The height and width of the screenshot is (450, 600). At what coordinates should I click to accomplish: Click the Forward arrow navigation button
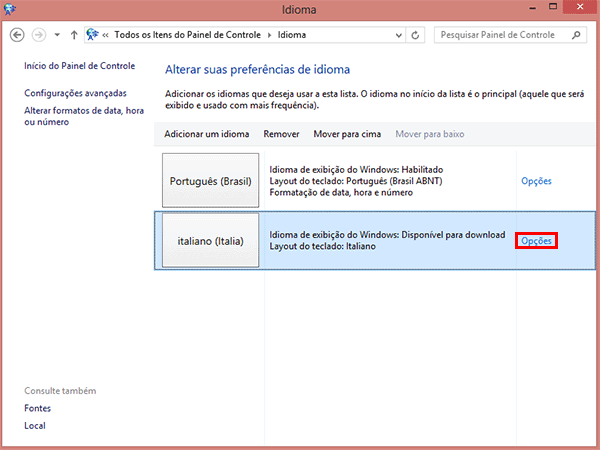39,35
